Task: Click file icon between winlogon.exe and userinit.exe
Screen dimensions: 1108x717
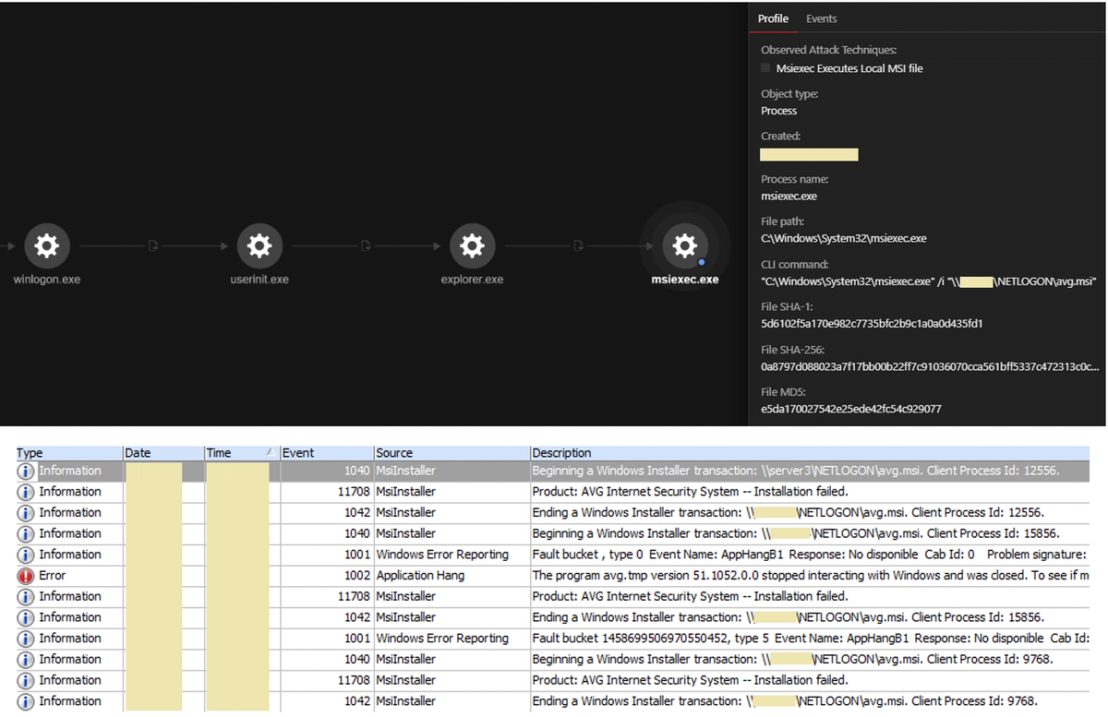Action: 153,246
